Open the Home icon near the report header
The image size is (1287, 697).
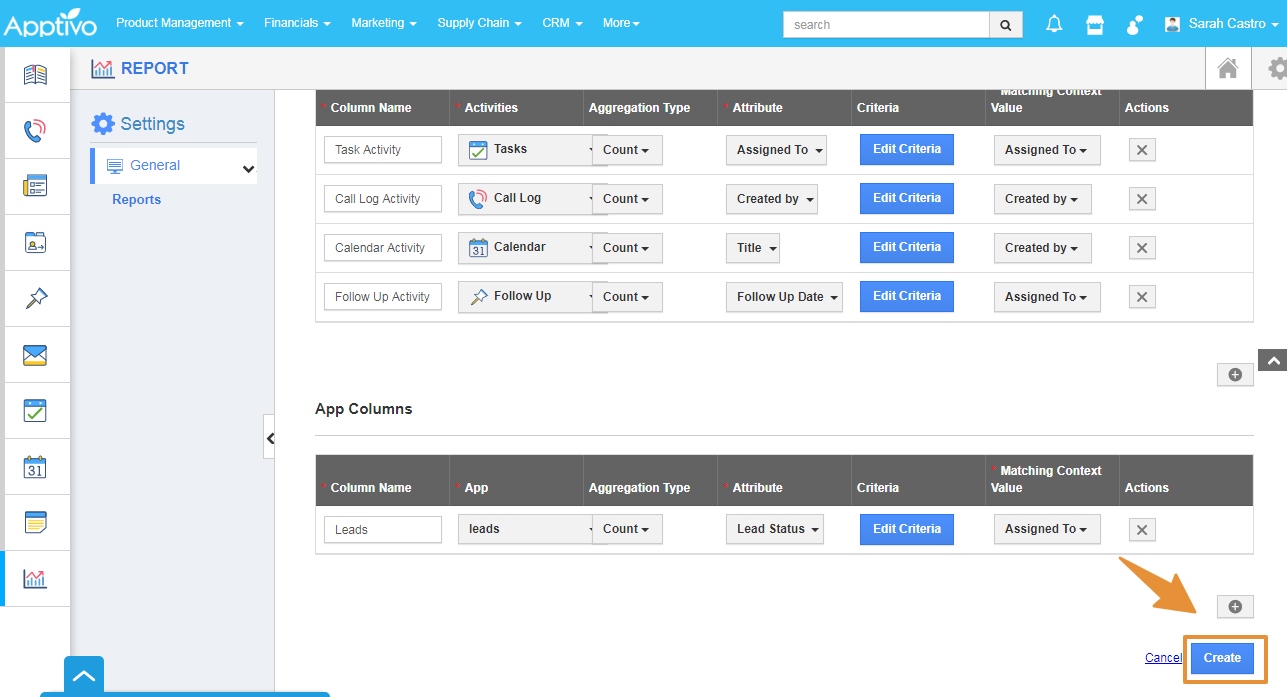[1227, 67]
